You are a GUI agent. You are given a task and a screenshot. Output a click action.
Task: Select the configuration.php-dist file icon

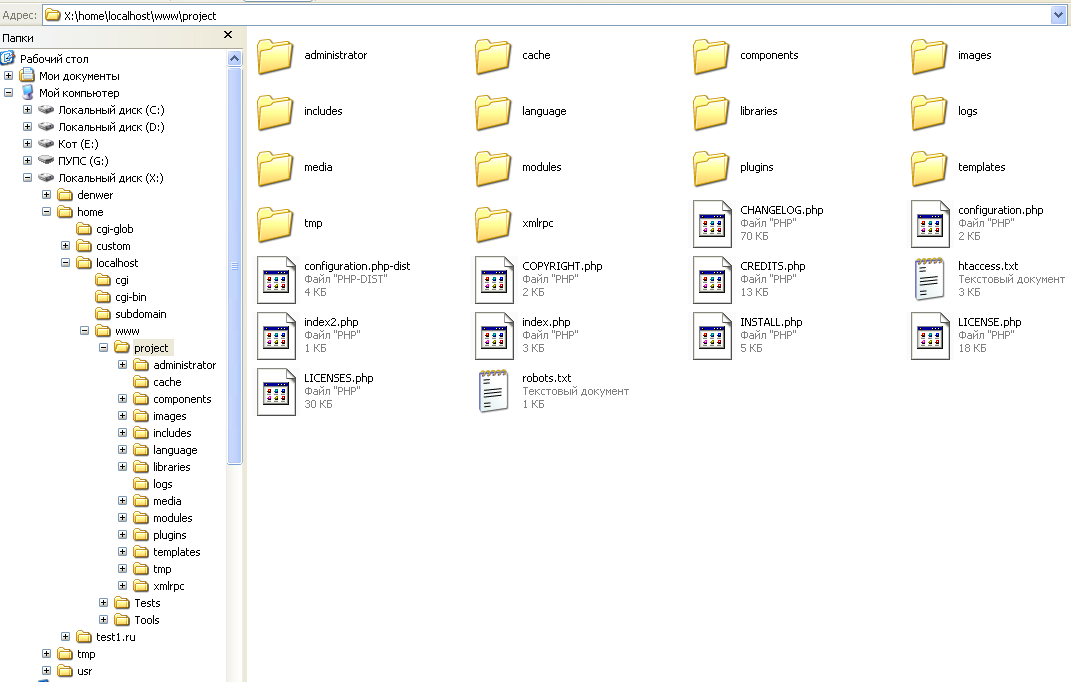tap(277, 279)
